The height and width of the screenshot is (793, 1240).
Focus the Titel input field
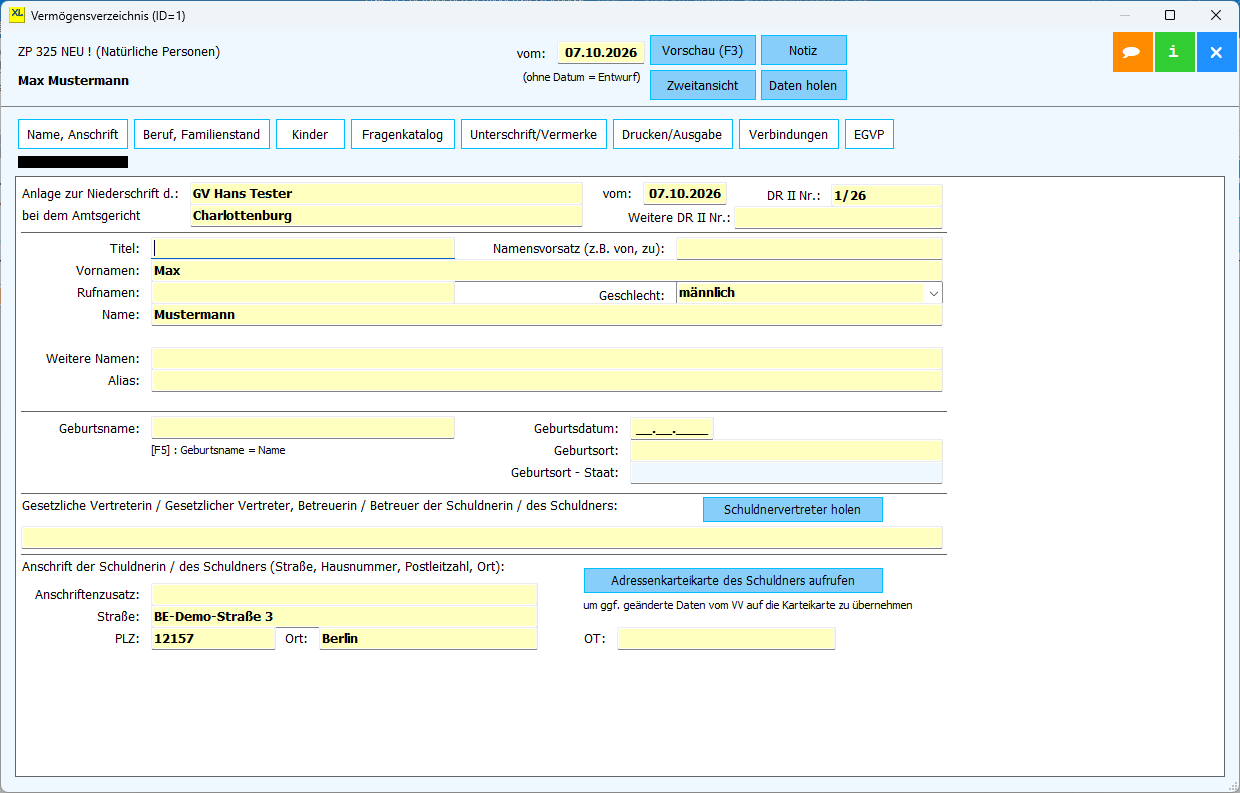coord(303,248)
